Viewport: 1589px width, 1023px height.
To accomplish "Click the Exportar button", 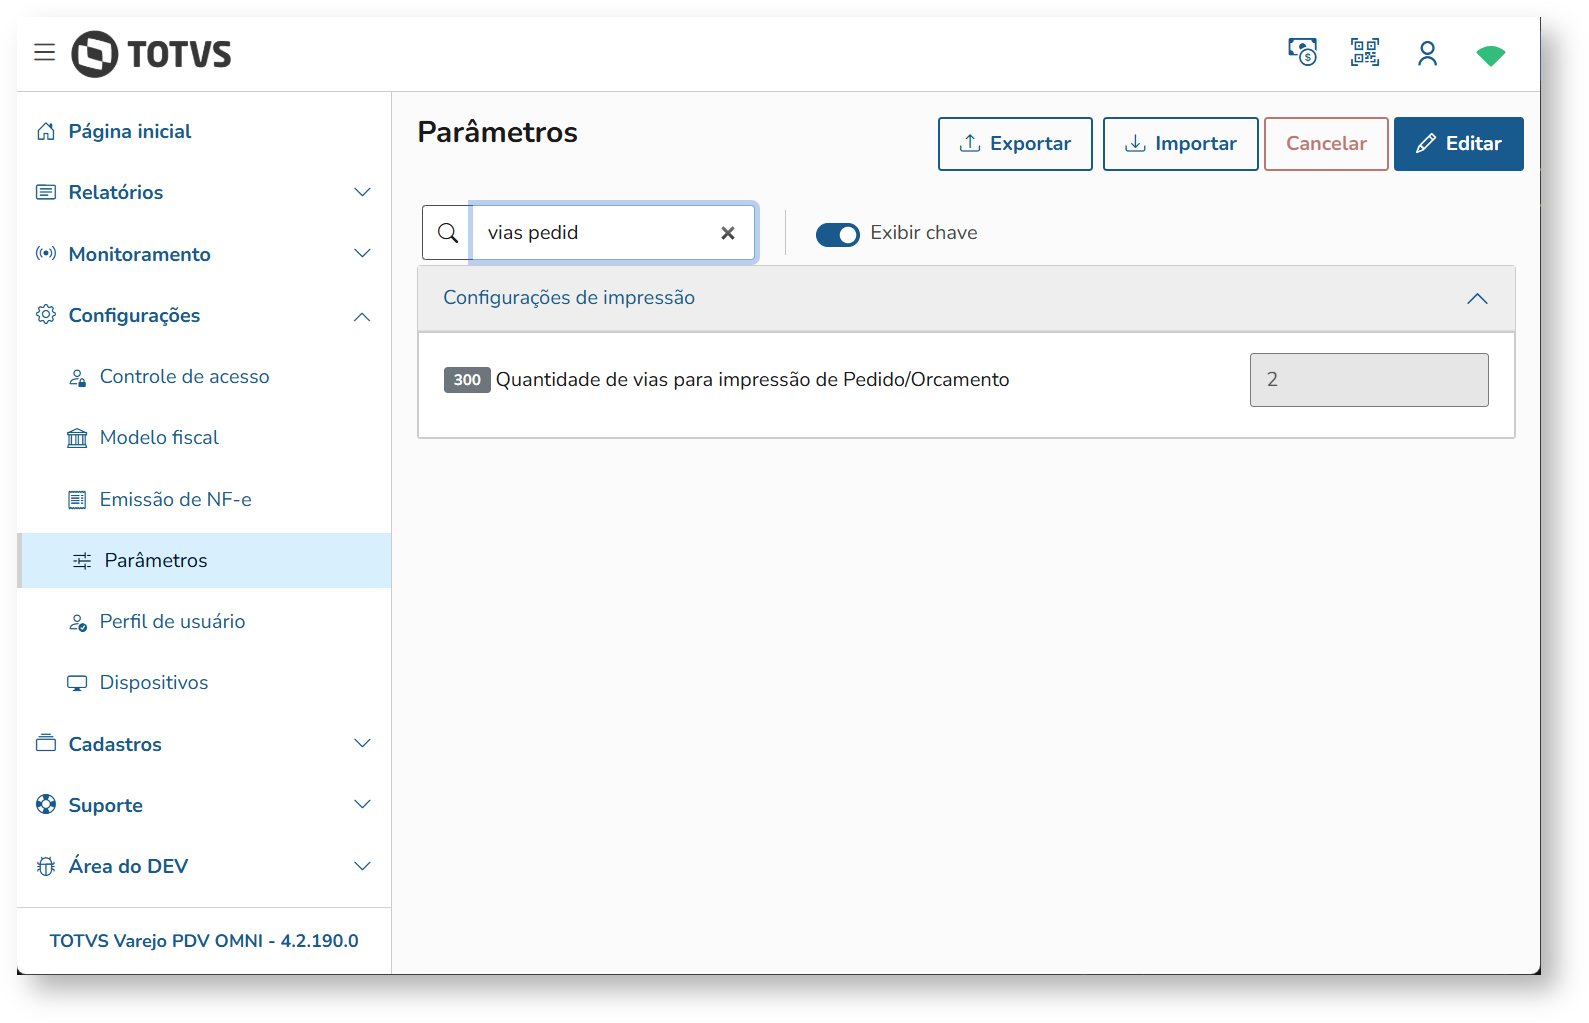I will click(1015, 144).
